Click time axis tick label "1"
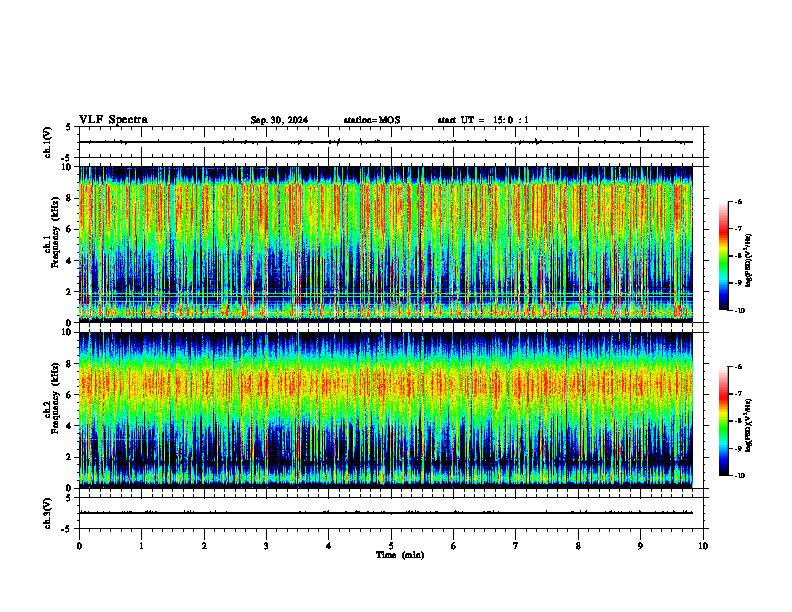This screenshot has width=792, height=612. pyautogui.click(x=142, y=546)
